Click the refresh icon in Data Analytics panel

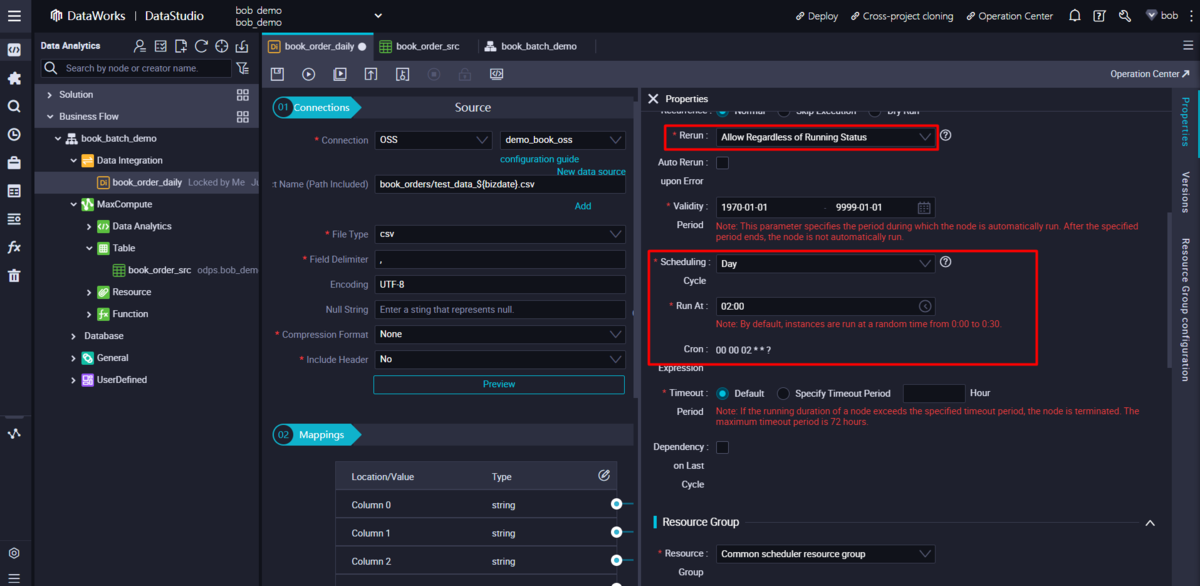[201, 46]
